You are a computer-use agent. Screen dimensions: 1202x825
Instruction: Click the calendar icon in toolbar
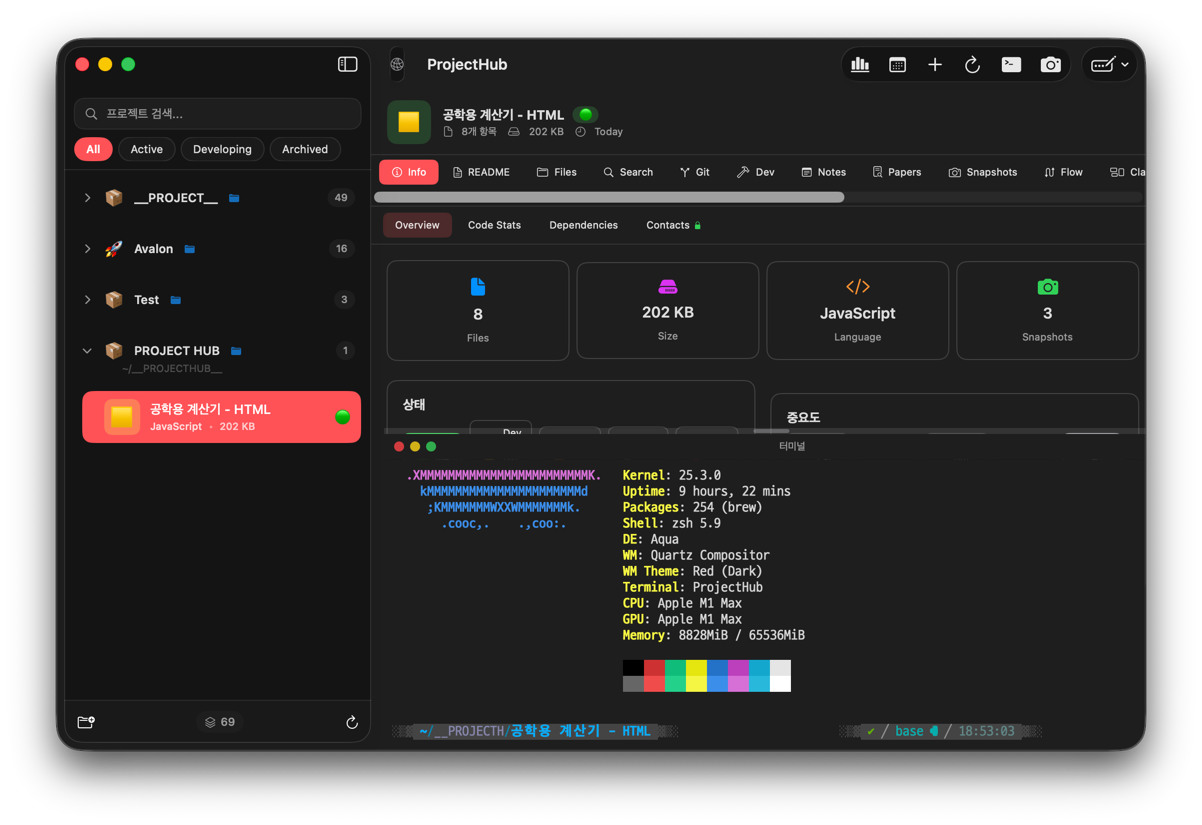tap(897, 65)
